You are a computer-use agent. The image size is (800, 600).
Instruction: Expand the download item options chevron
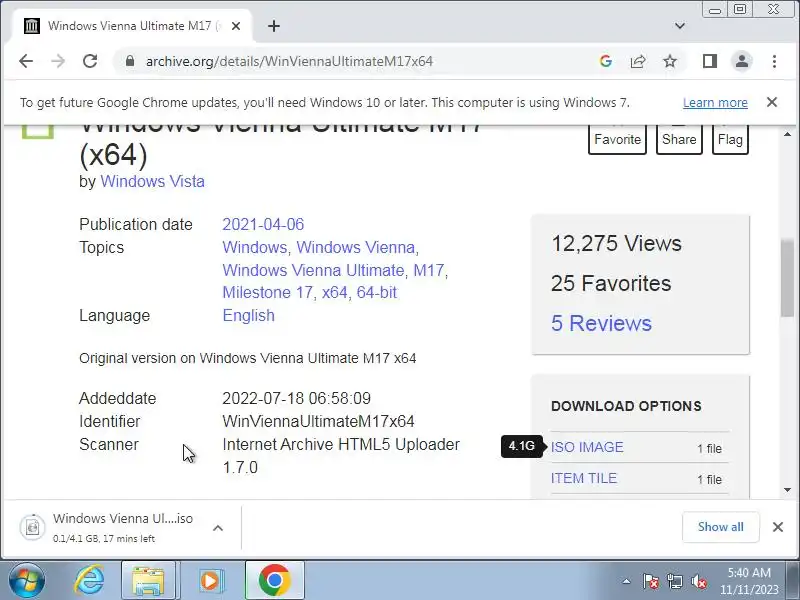point(218,528)
